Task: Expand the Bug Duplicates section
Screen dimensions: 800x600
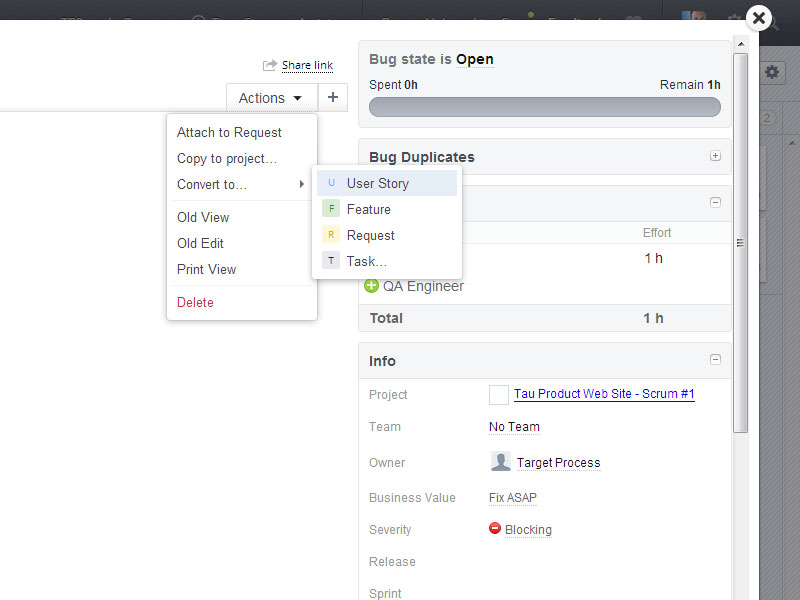Action: [x=715, y=155]
